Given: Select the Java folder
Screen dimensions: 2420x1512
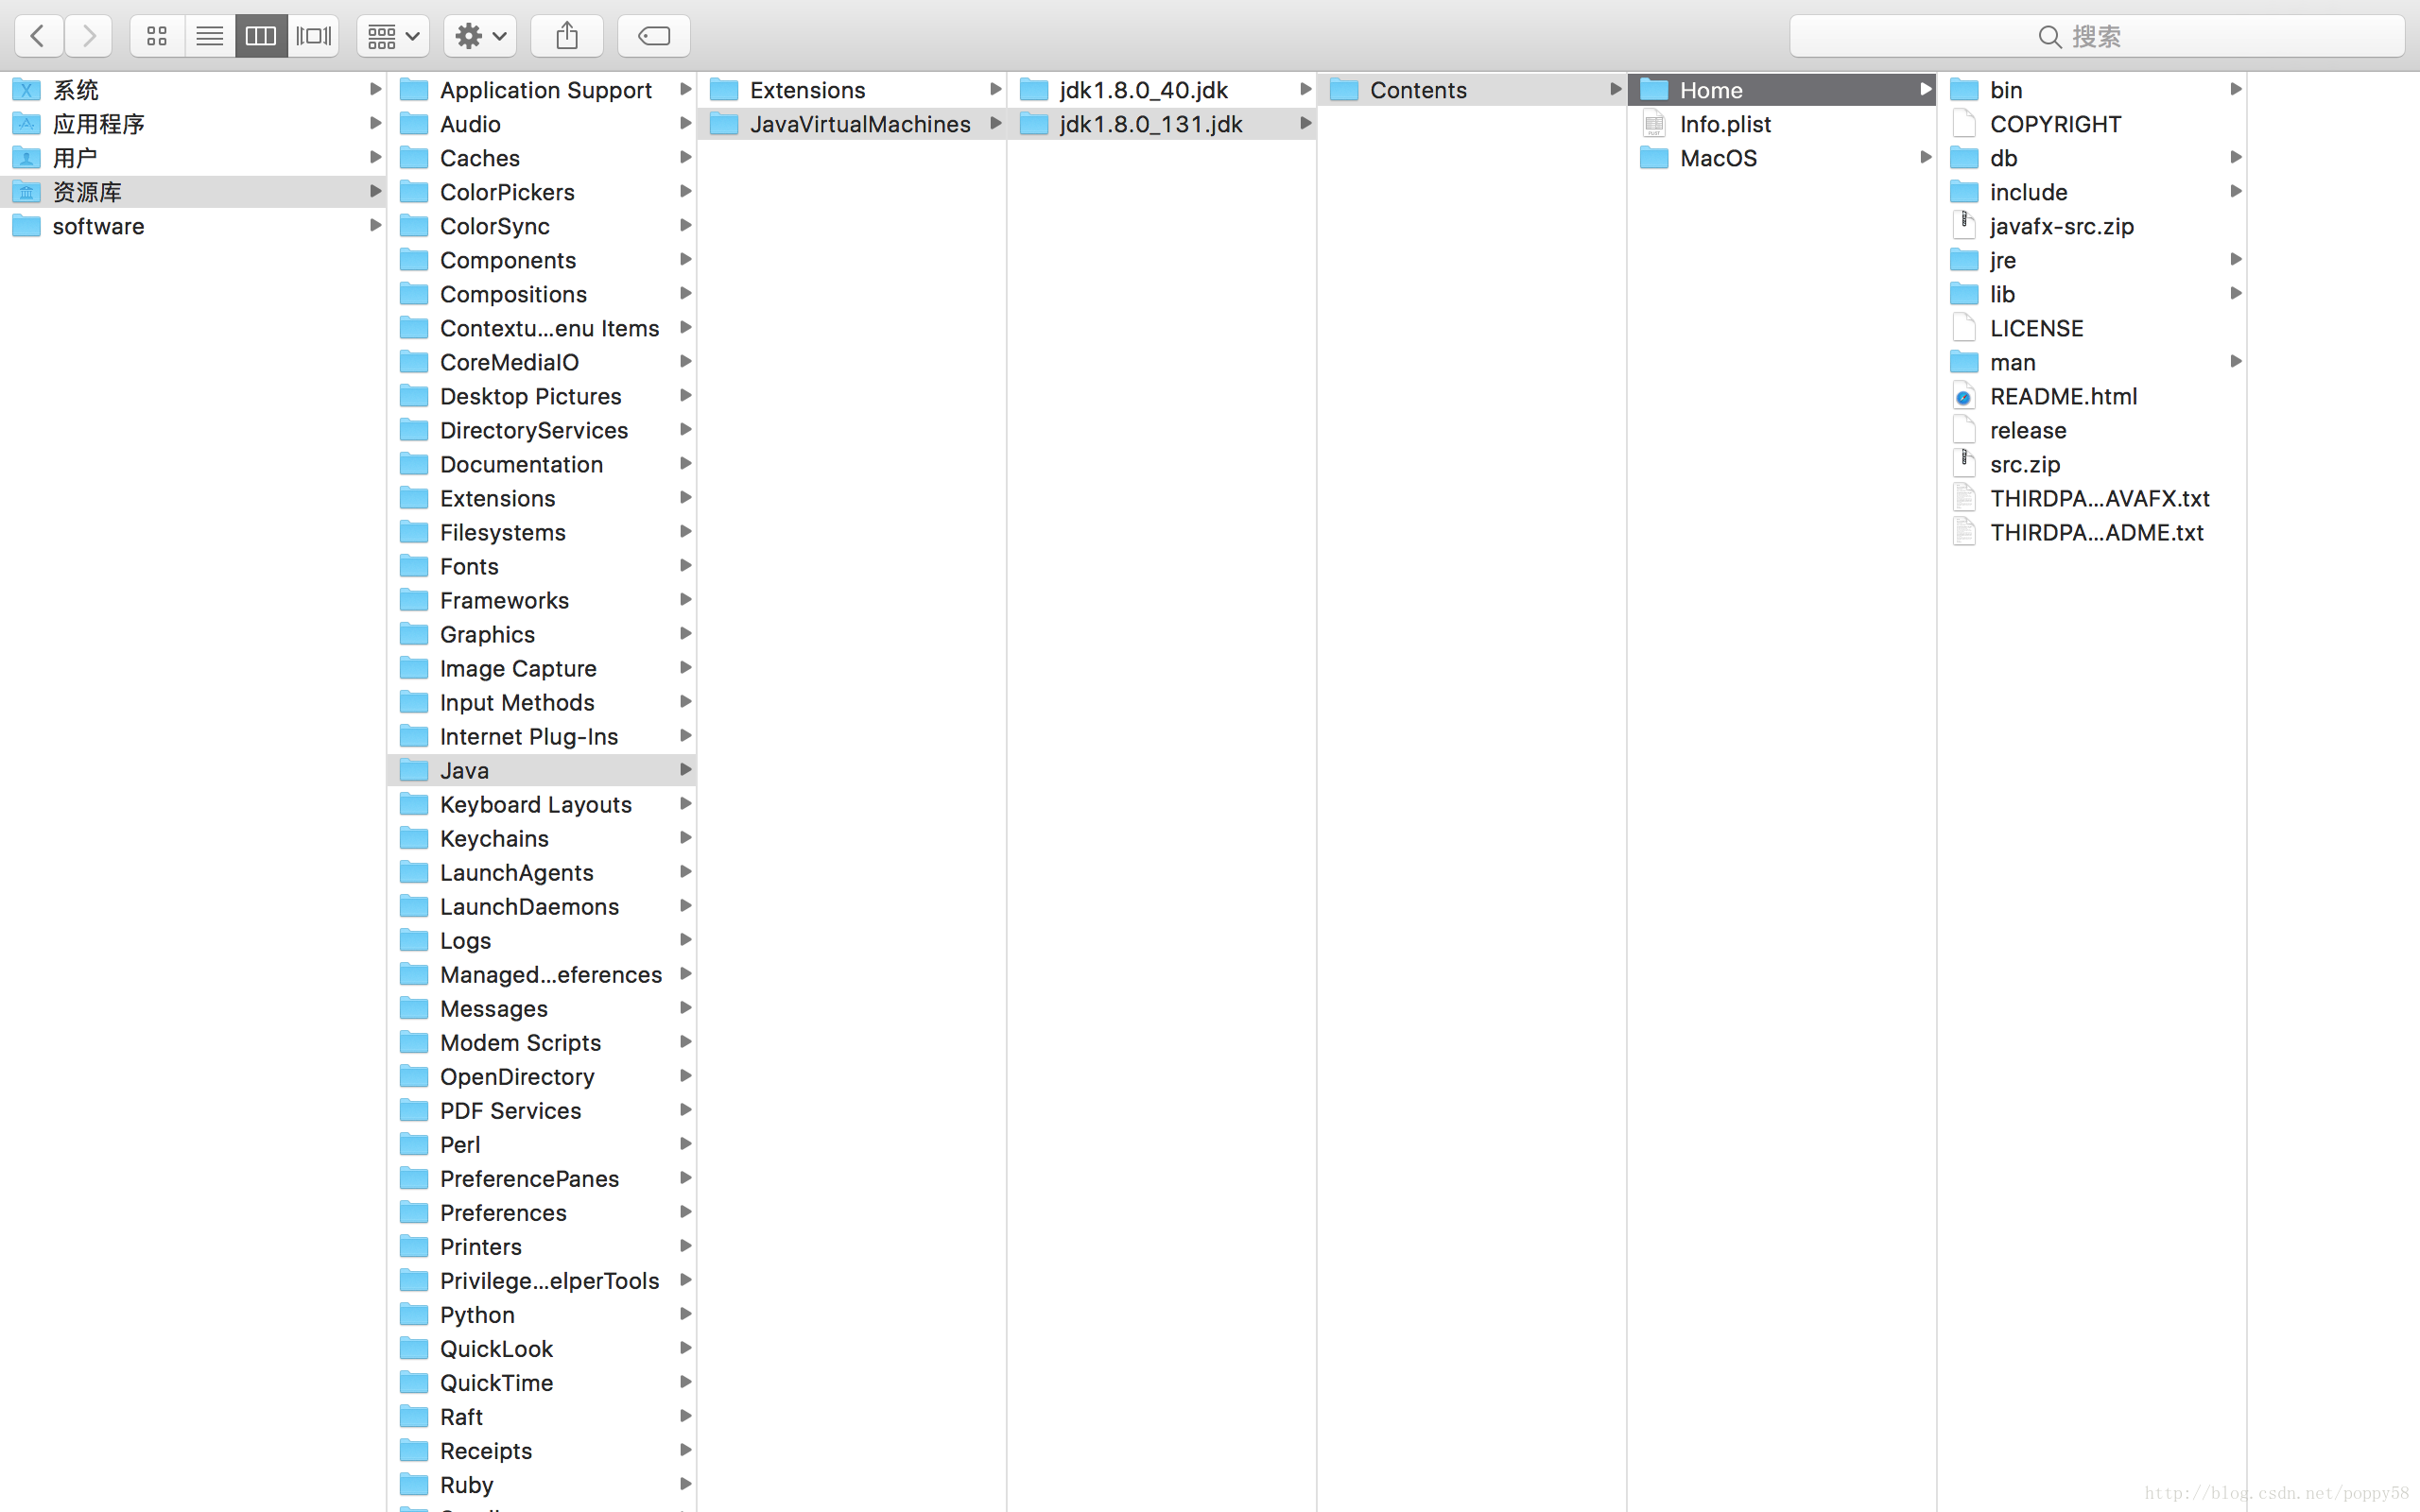Looking at the screenshot, I should click(542, 770).
